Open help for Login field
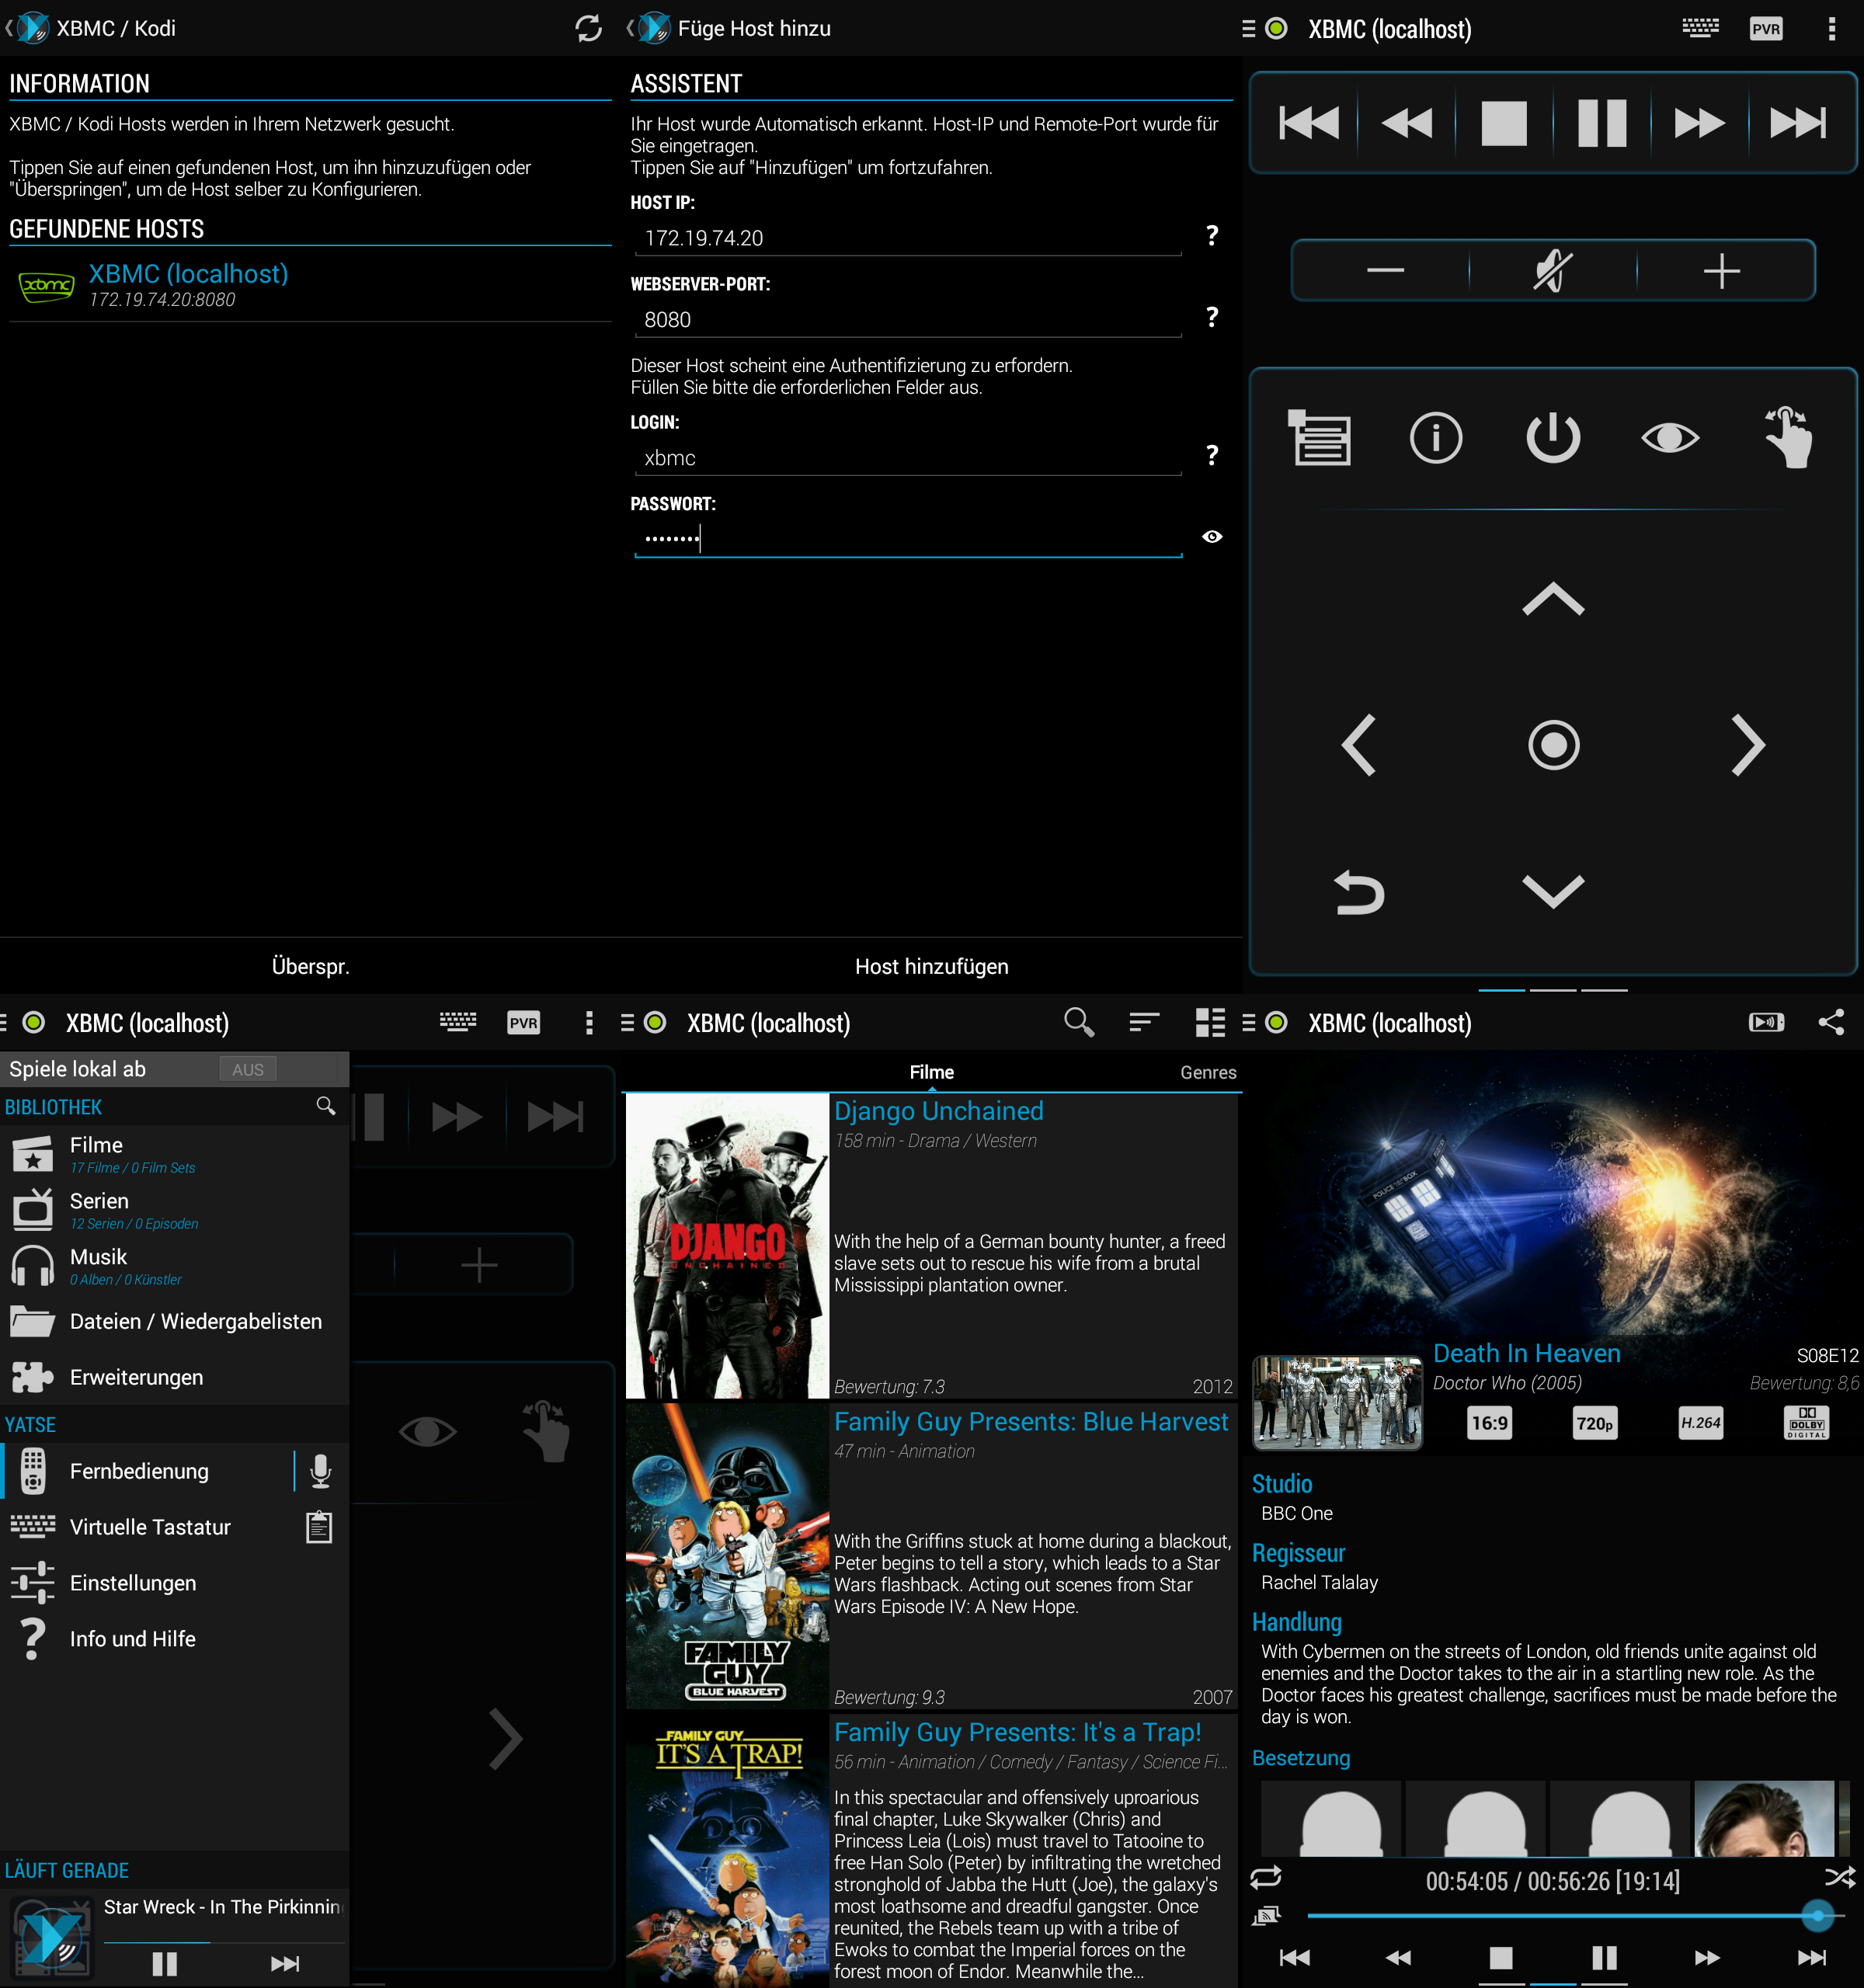 pyautogui.click(x=1212, y=456)
